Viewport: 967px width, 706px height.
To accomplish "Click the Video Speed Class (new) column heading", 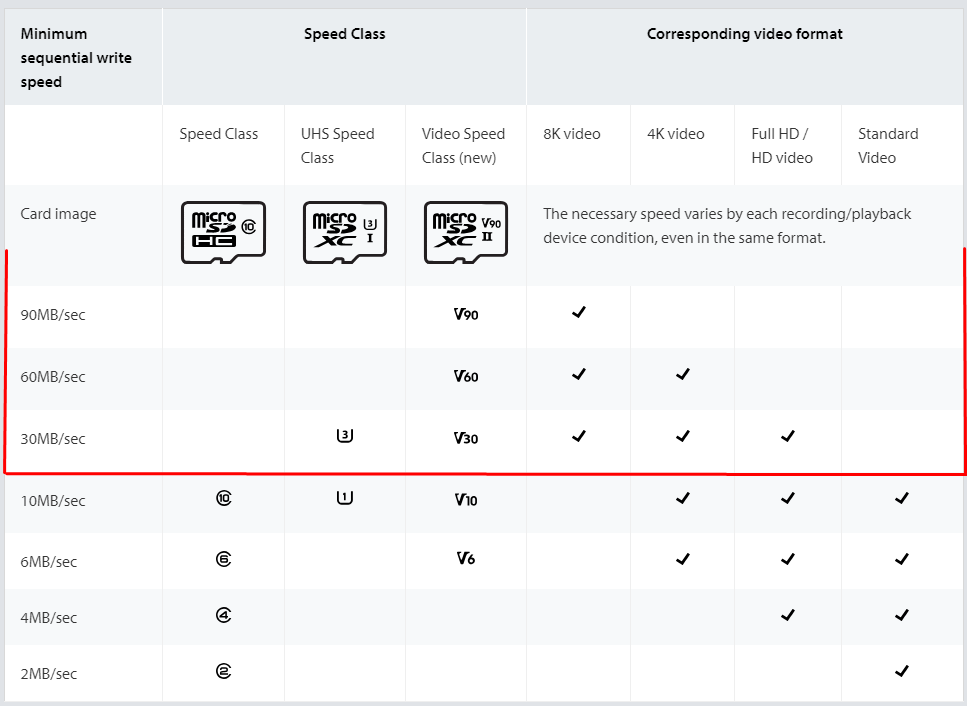I will (463, 146).
